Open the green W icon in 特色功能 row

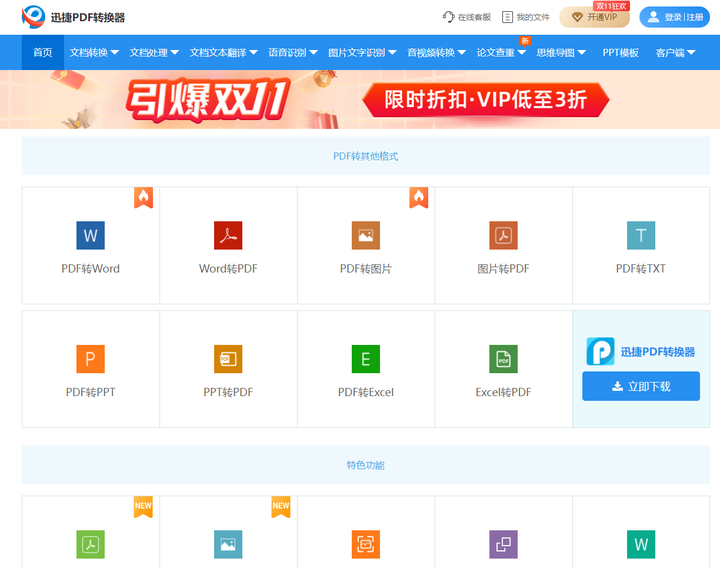(x=641, y=544)
